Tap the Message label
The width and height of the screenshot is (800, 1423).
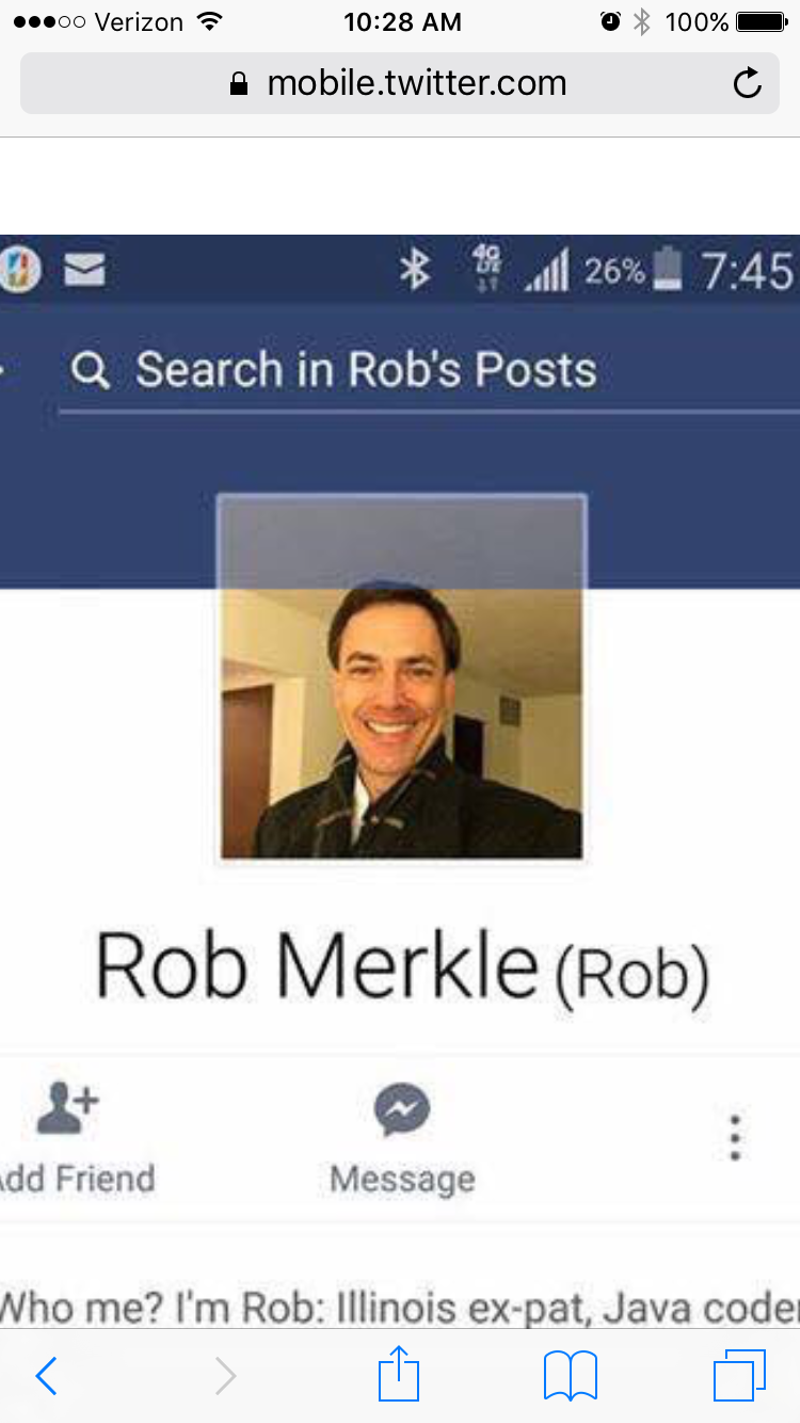coord(402,1179)
